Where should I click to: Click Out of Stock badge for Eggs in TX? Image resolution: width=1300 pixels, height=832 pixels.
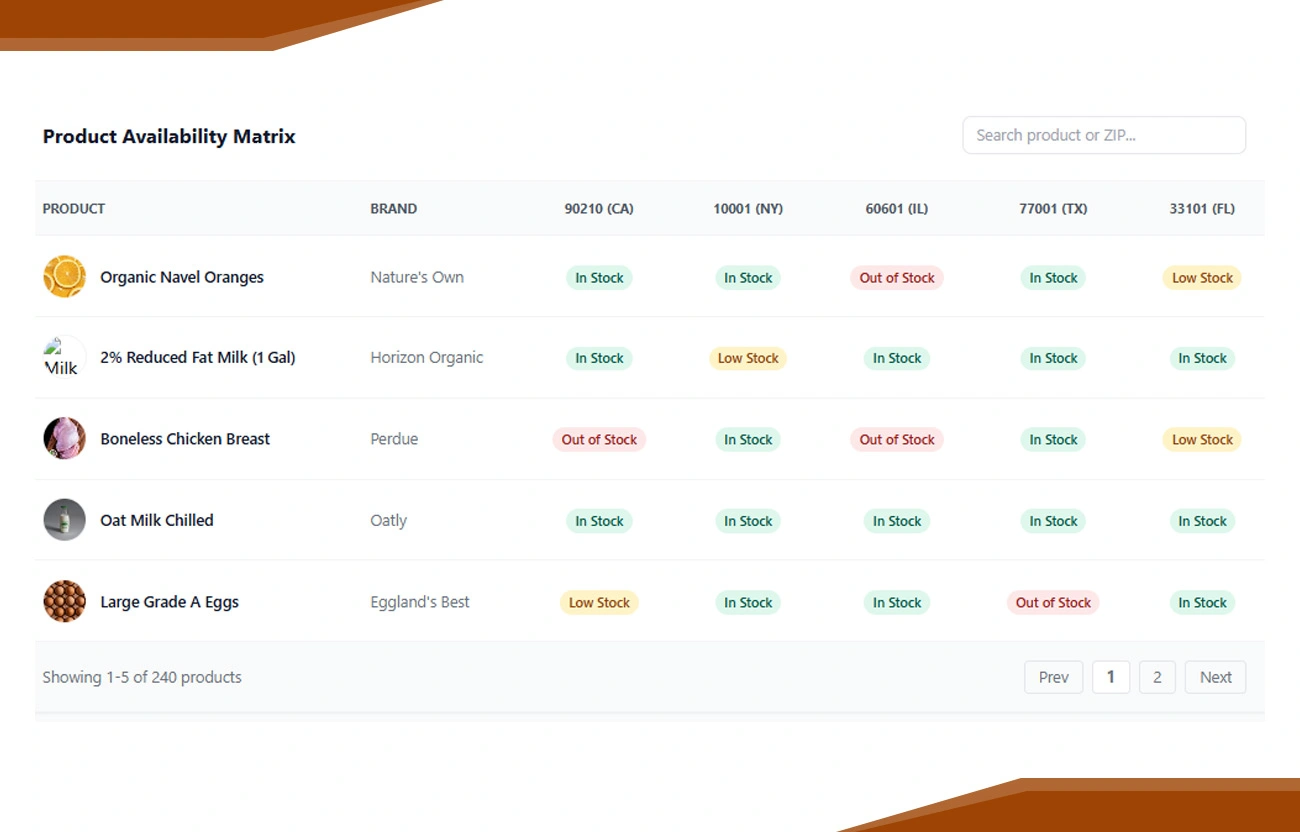coord(1053,602)
